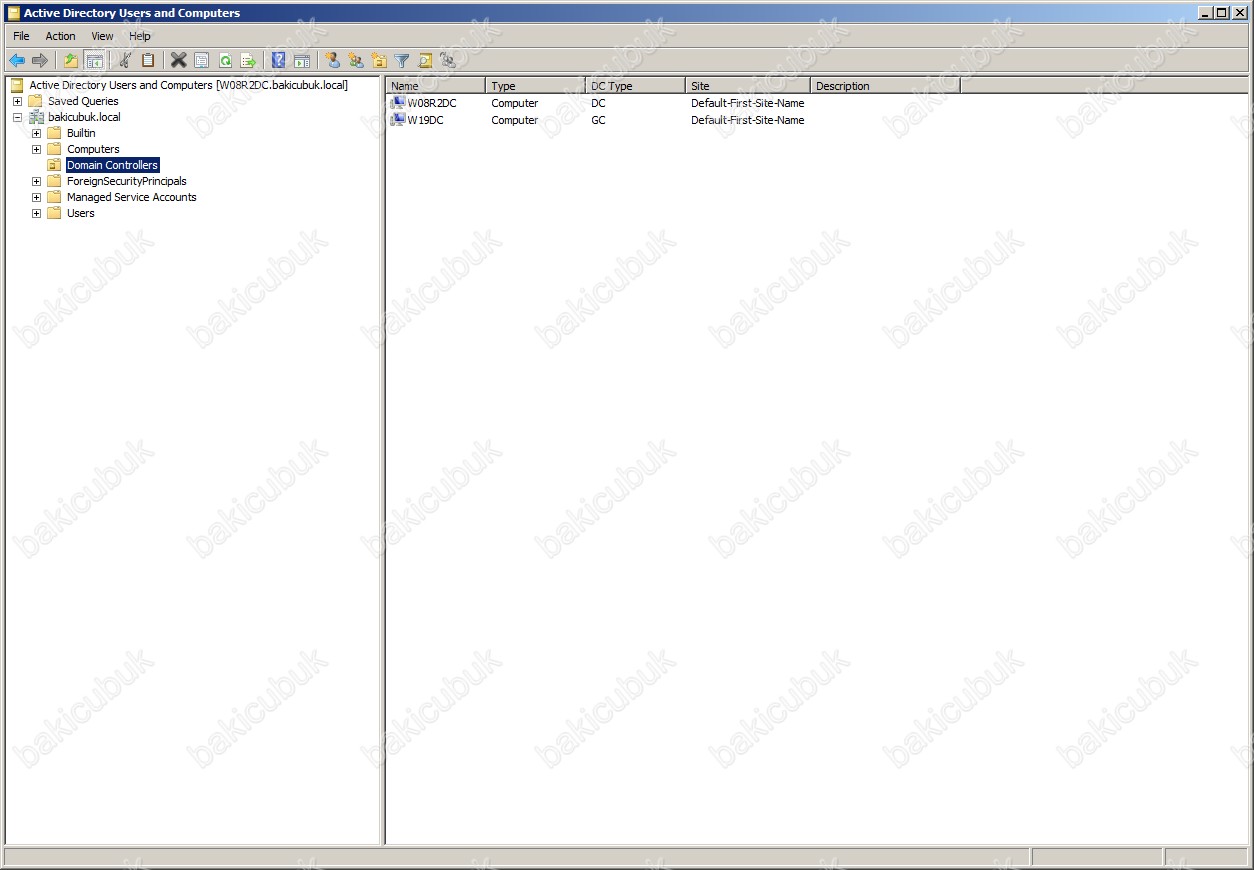Image resolution: width=1254 pixels, height=870 pixels.
Task: Expand the ForeignSecurityPrincipals container
Action: point(36,181)
